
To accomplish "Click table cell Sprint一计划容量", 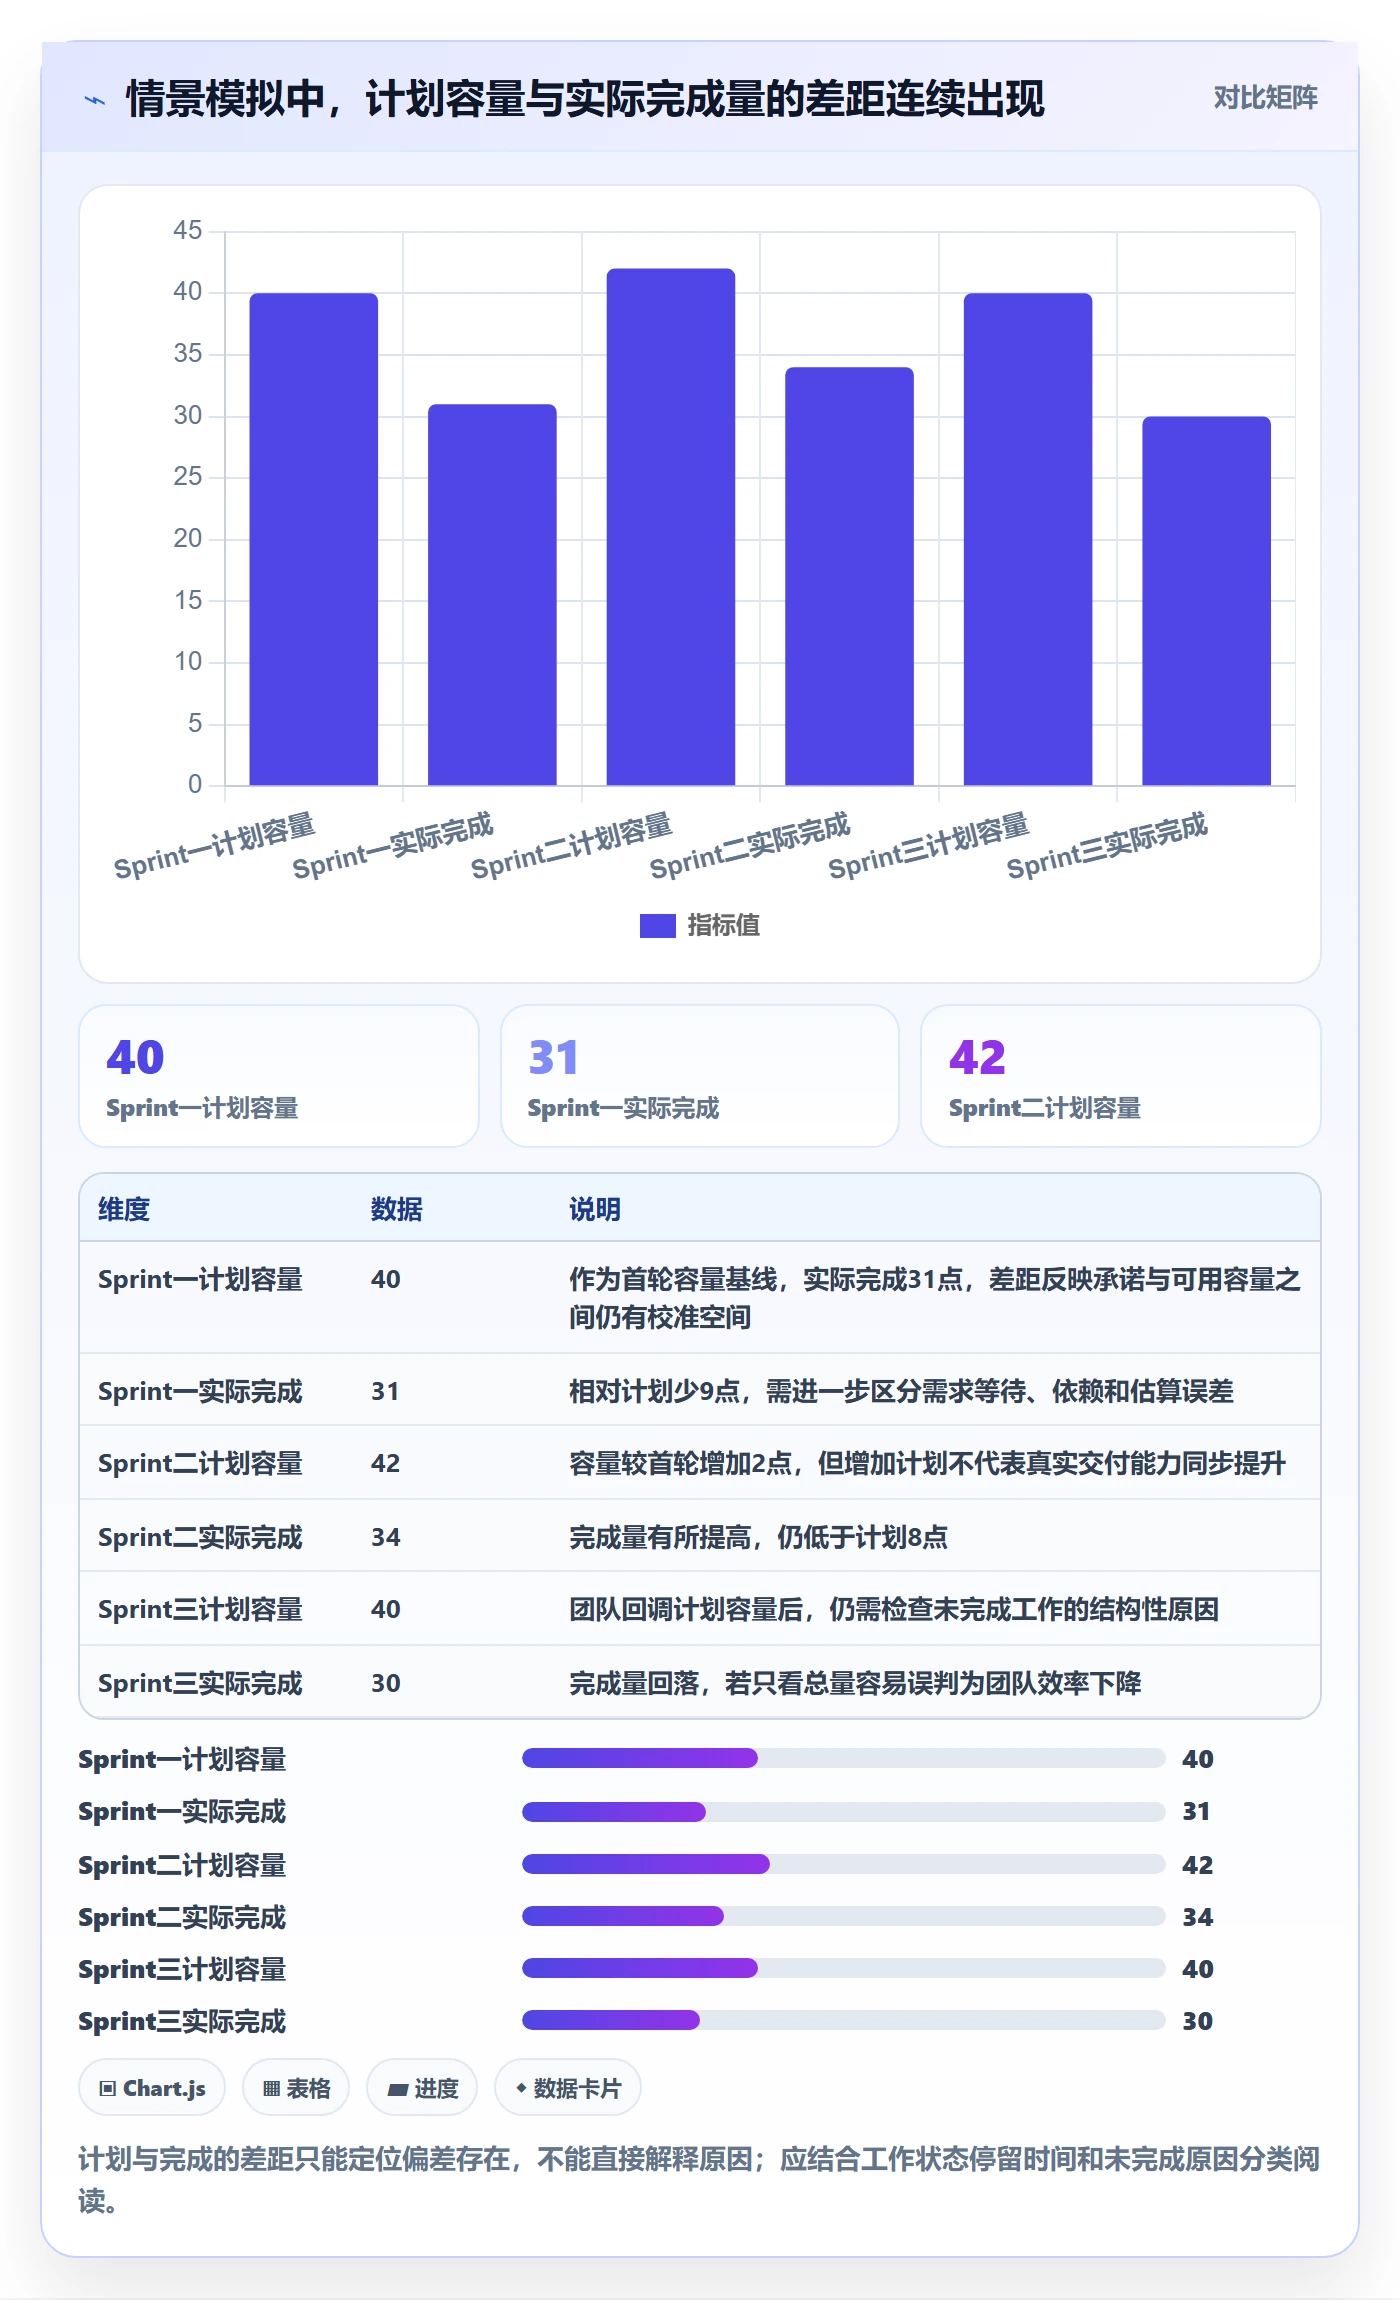I will click(x=200, y=1279).
